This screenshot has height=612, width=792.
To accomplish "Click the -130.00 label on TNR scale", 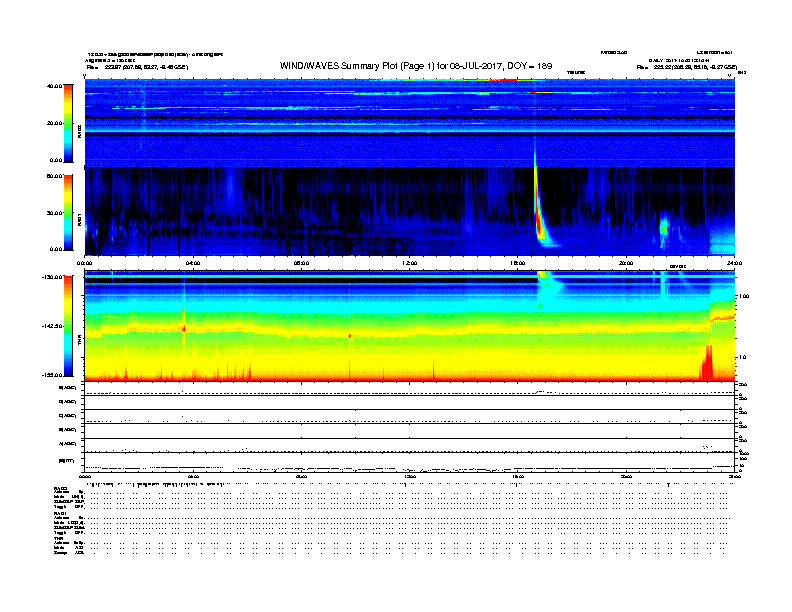I will click(53, 277).
